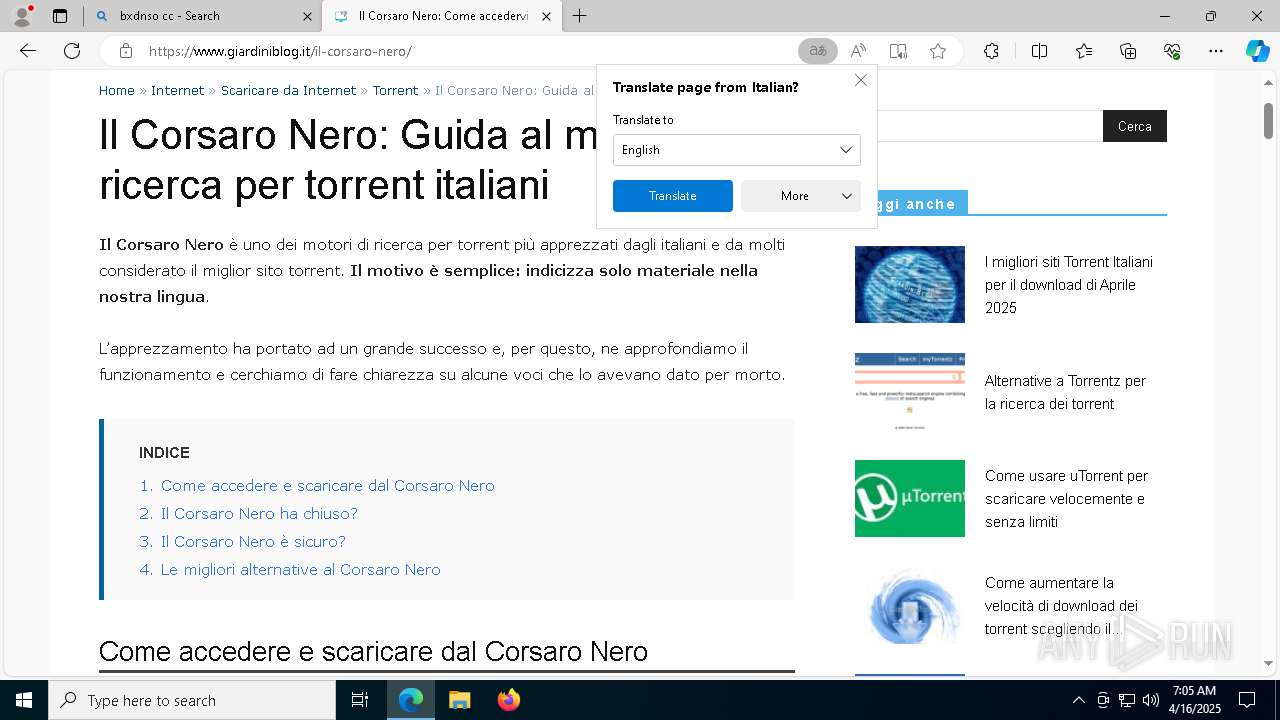This screenshot has height=720, width=1280.
Task: Open Settings and more menu
Action: (1216, 51)
